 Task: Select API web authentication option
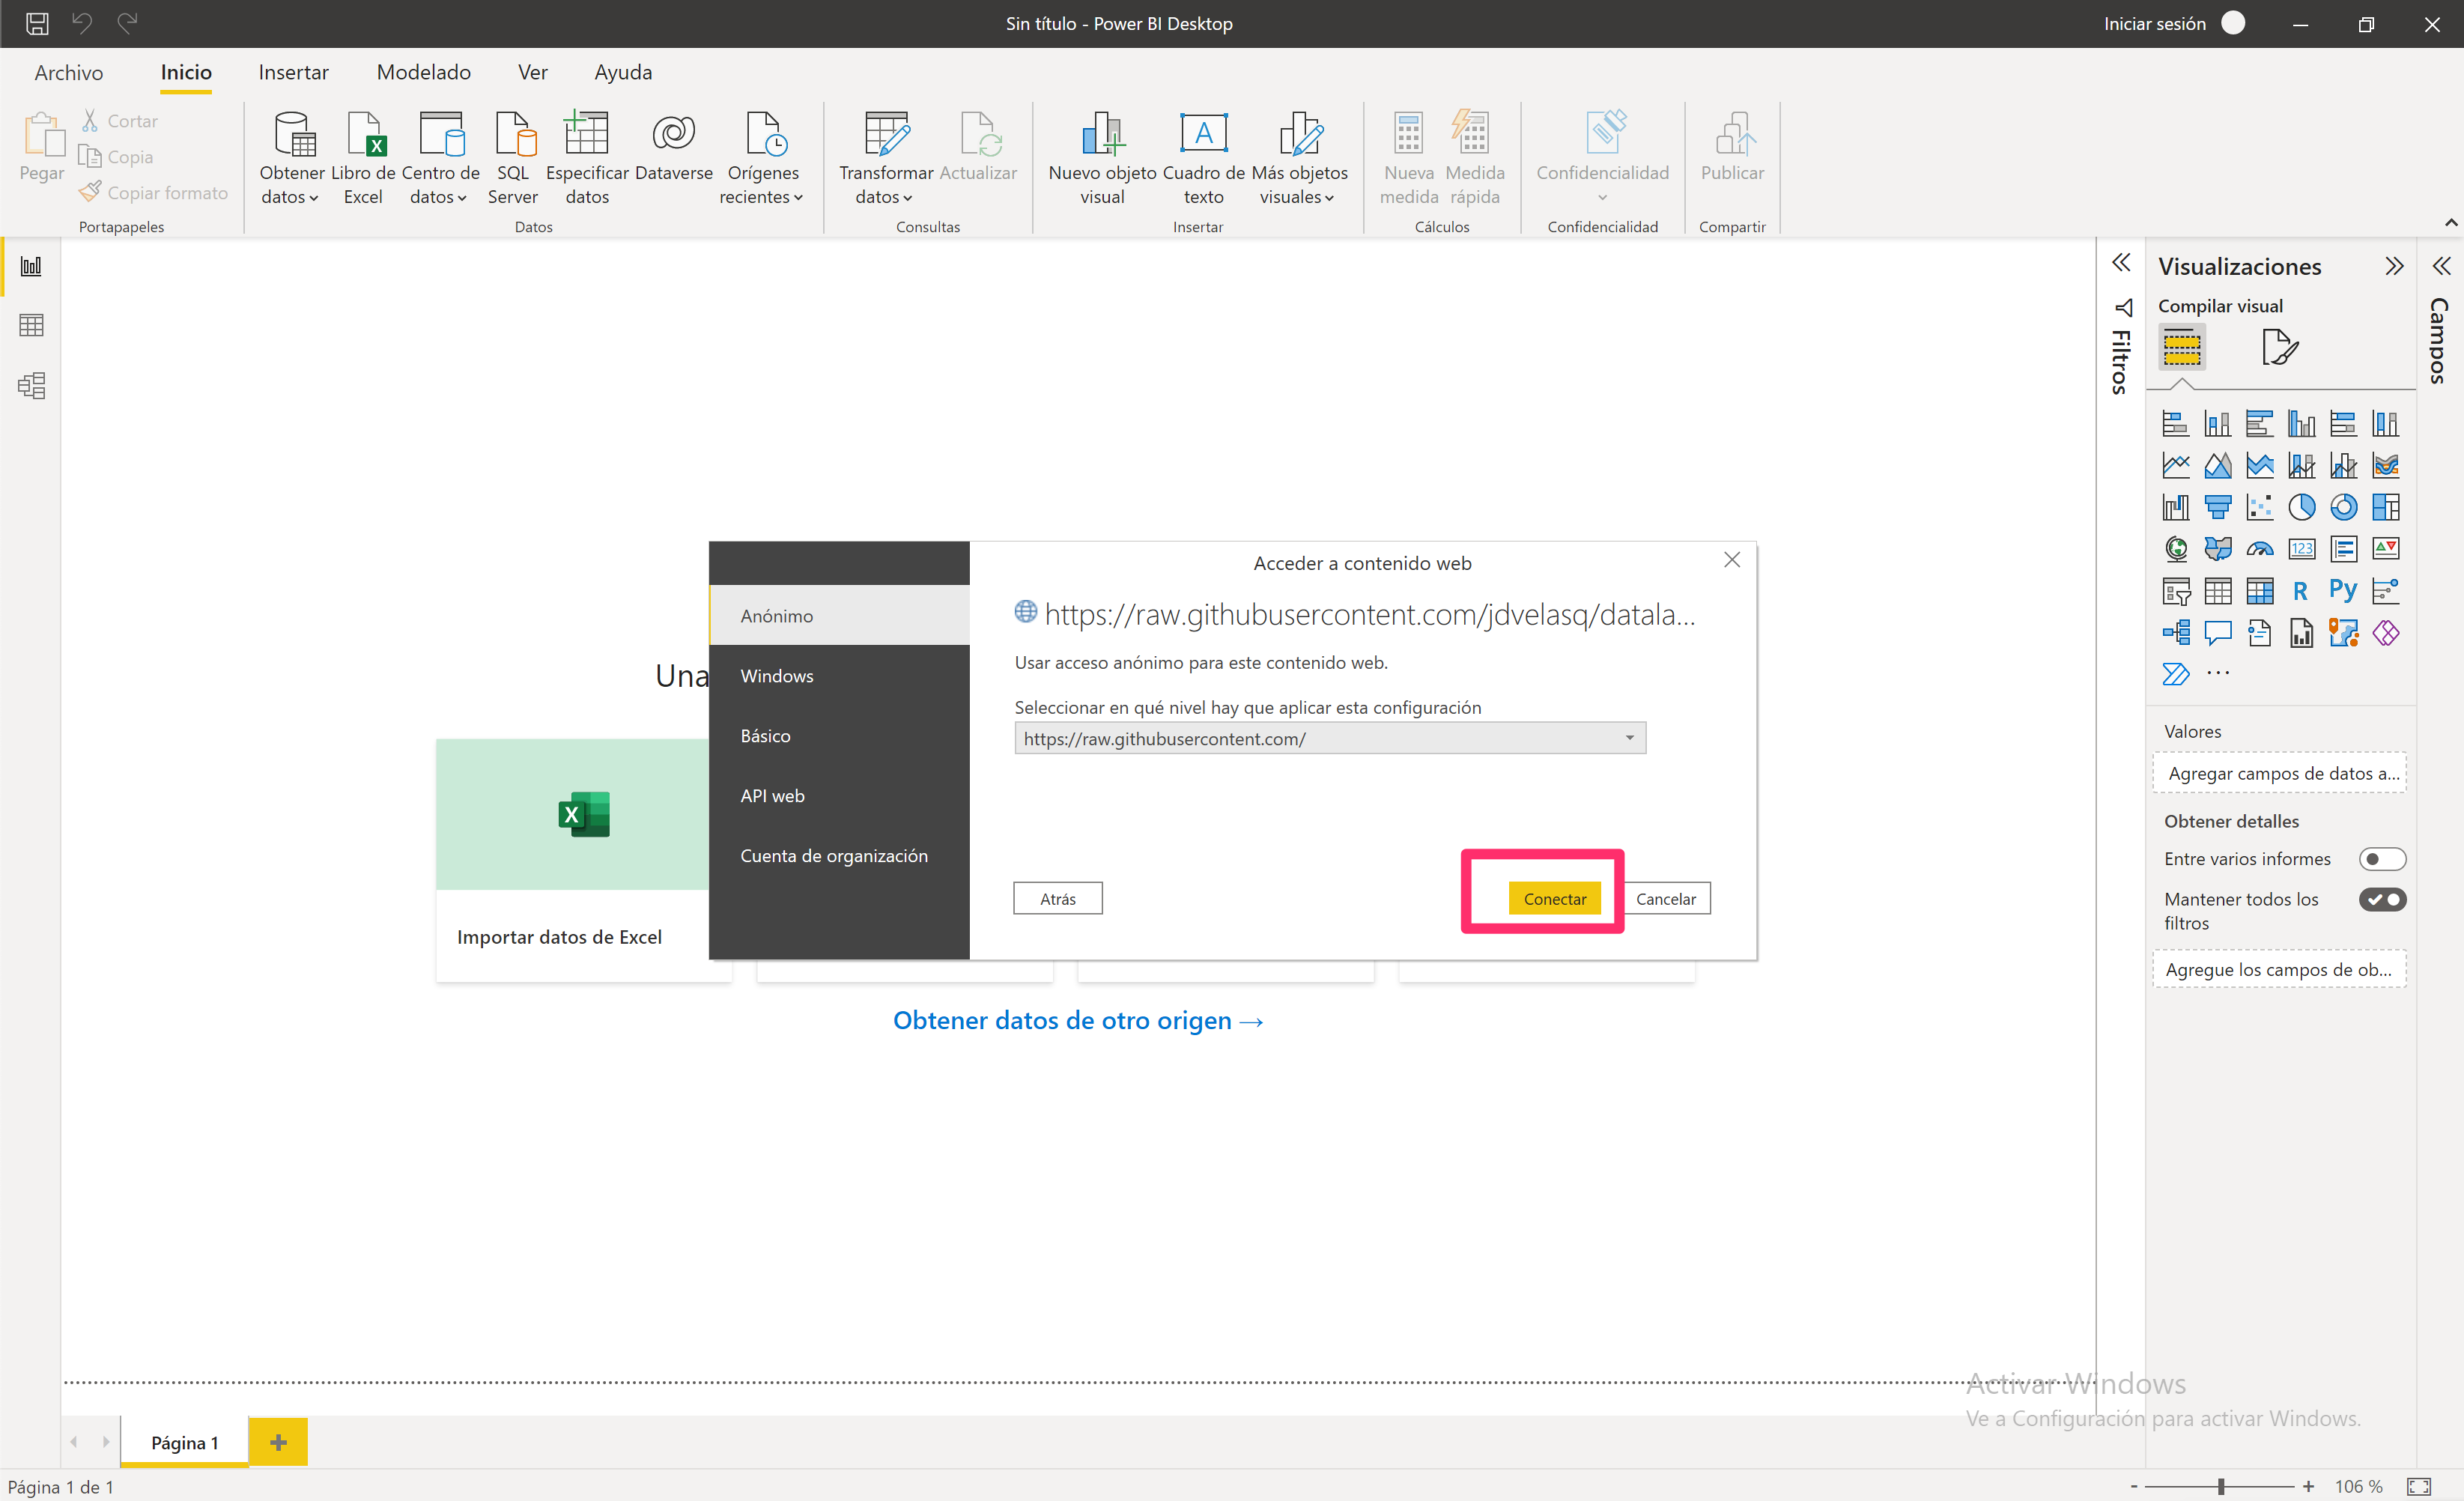[x=839, y=796]
